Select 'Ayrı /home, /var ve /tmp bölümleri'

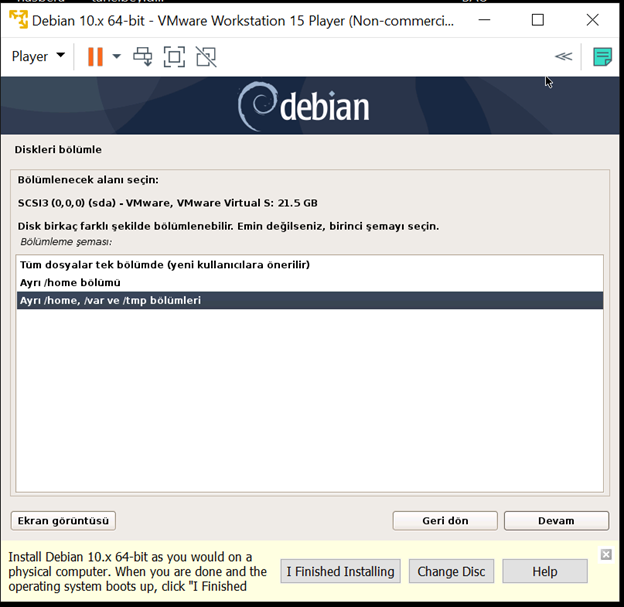pyautogui.click(x=310, y=300)
